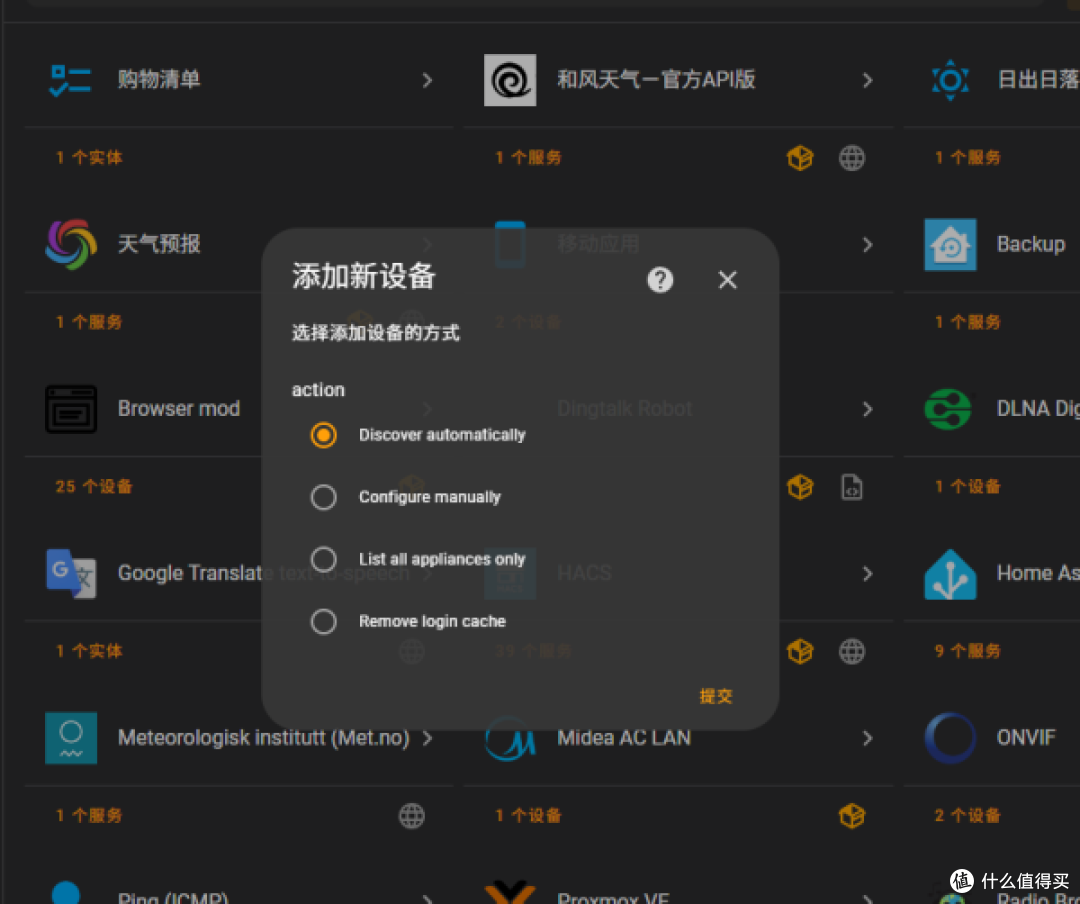This screenshot has width=1080, height=904.
Task: Expand the HACS row chevron
Action: [x=867, y=573]
